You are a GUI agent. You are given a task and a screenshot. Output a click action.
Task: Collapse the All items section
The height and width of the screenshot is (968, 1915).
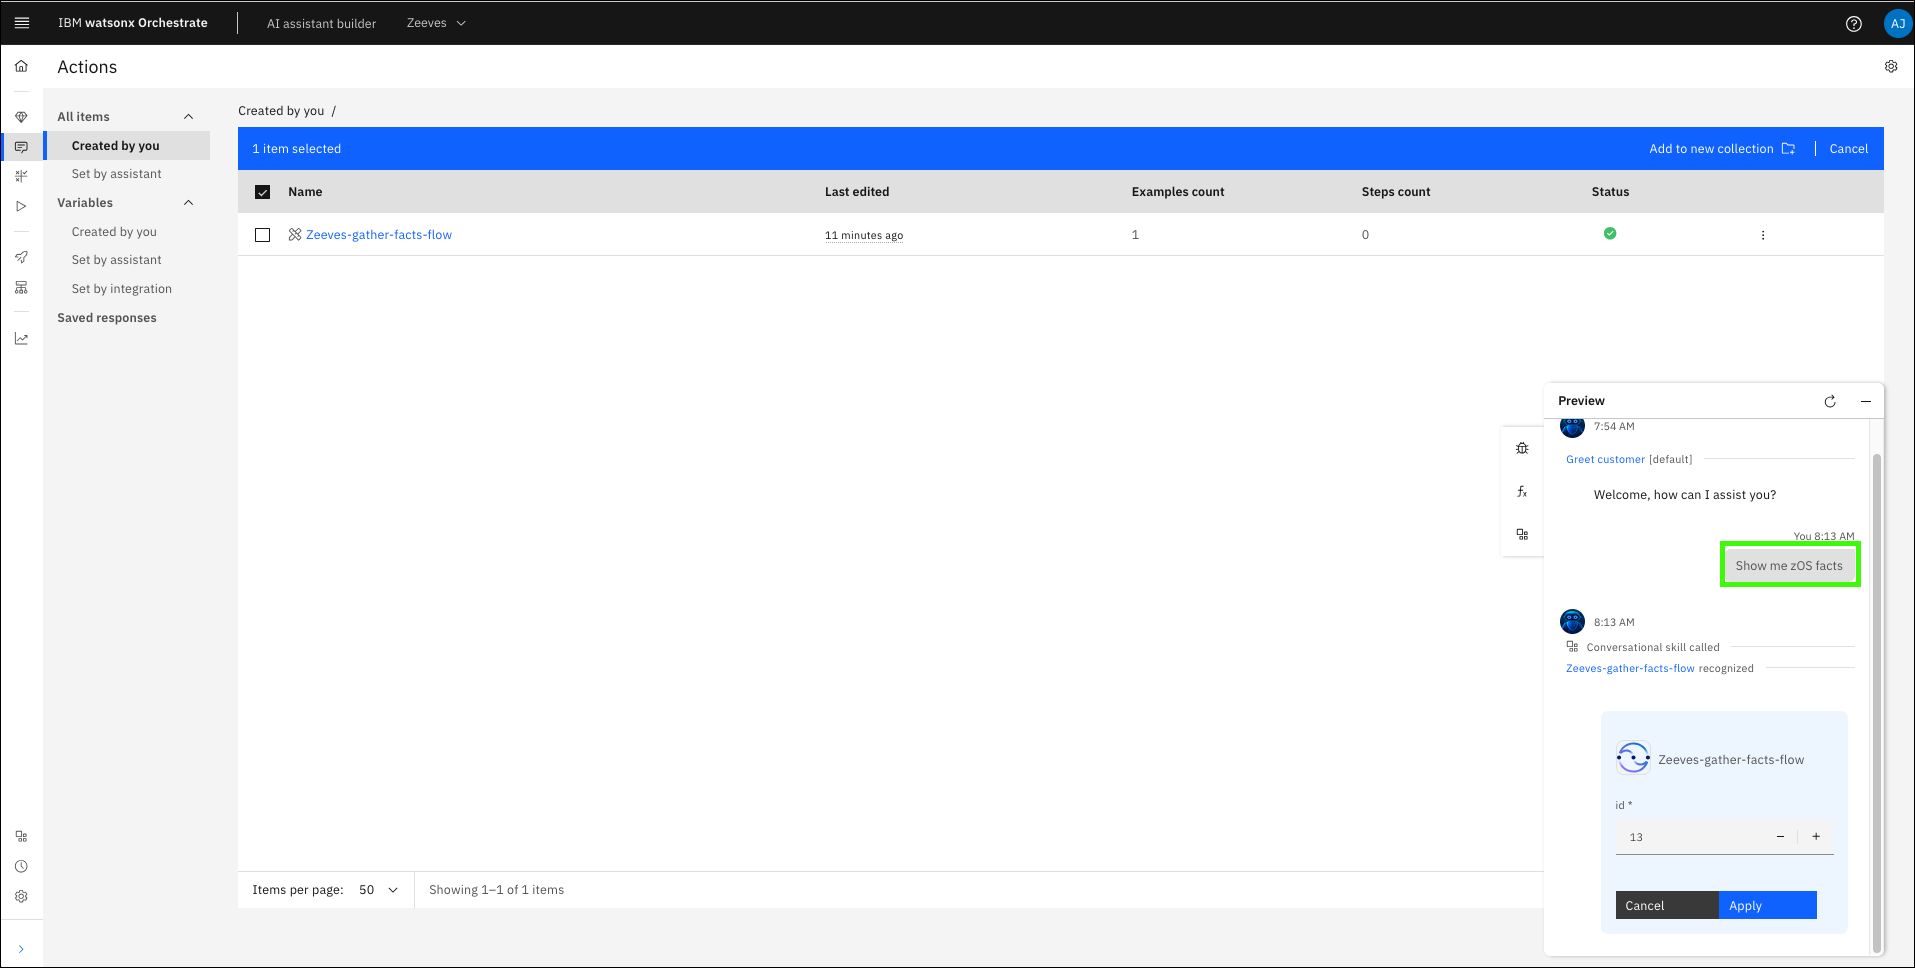click(188, 117)
